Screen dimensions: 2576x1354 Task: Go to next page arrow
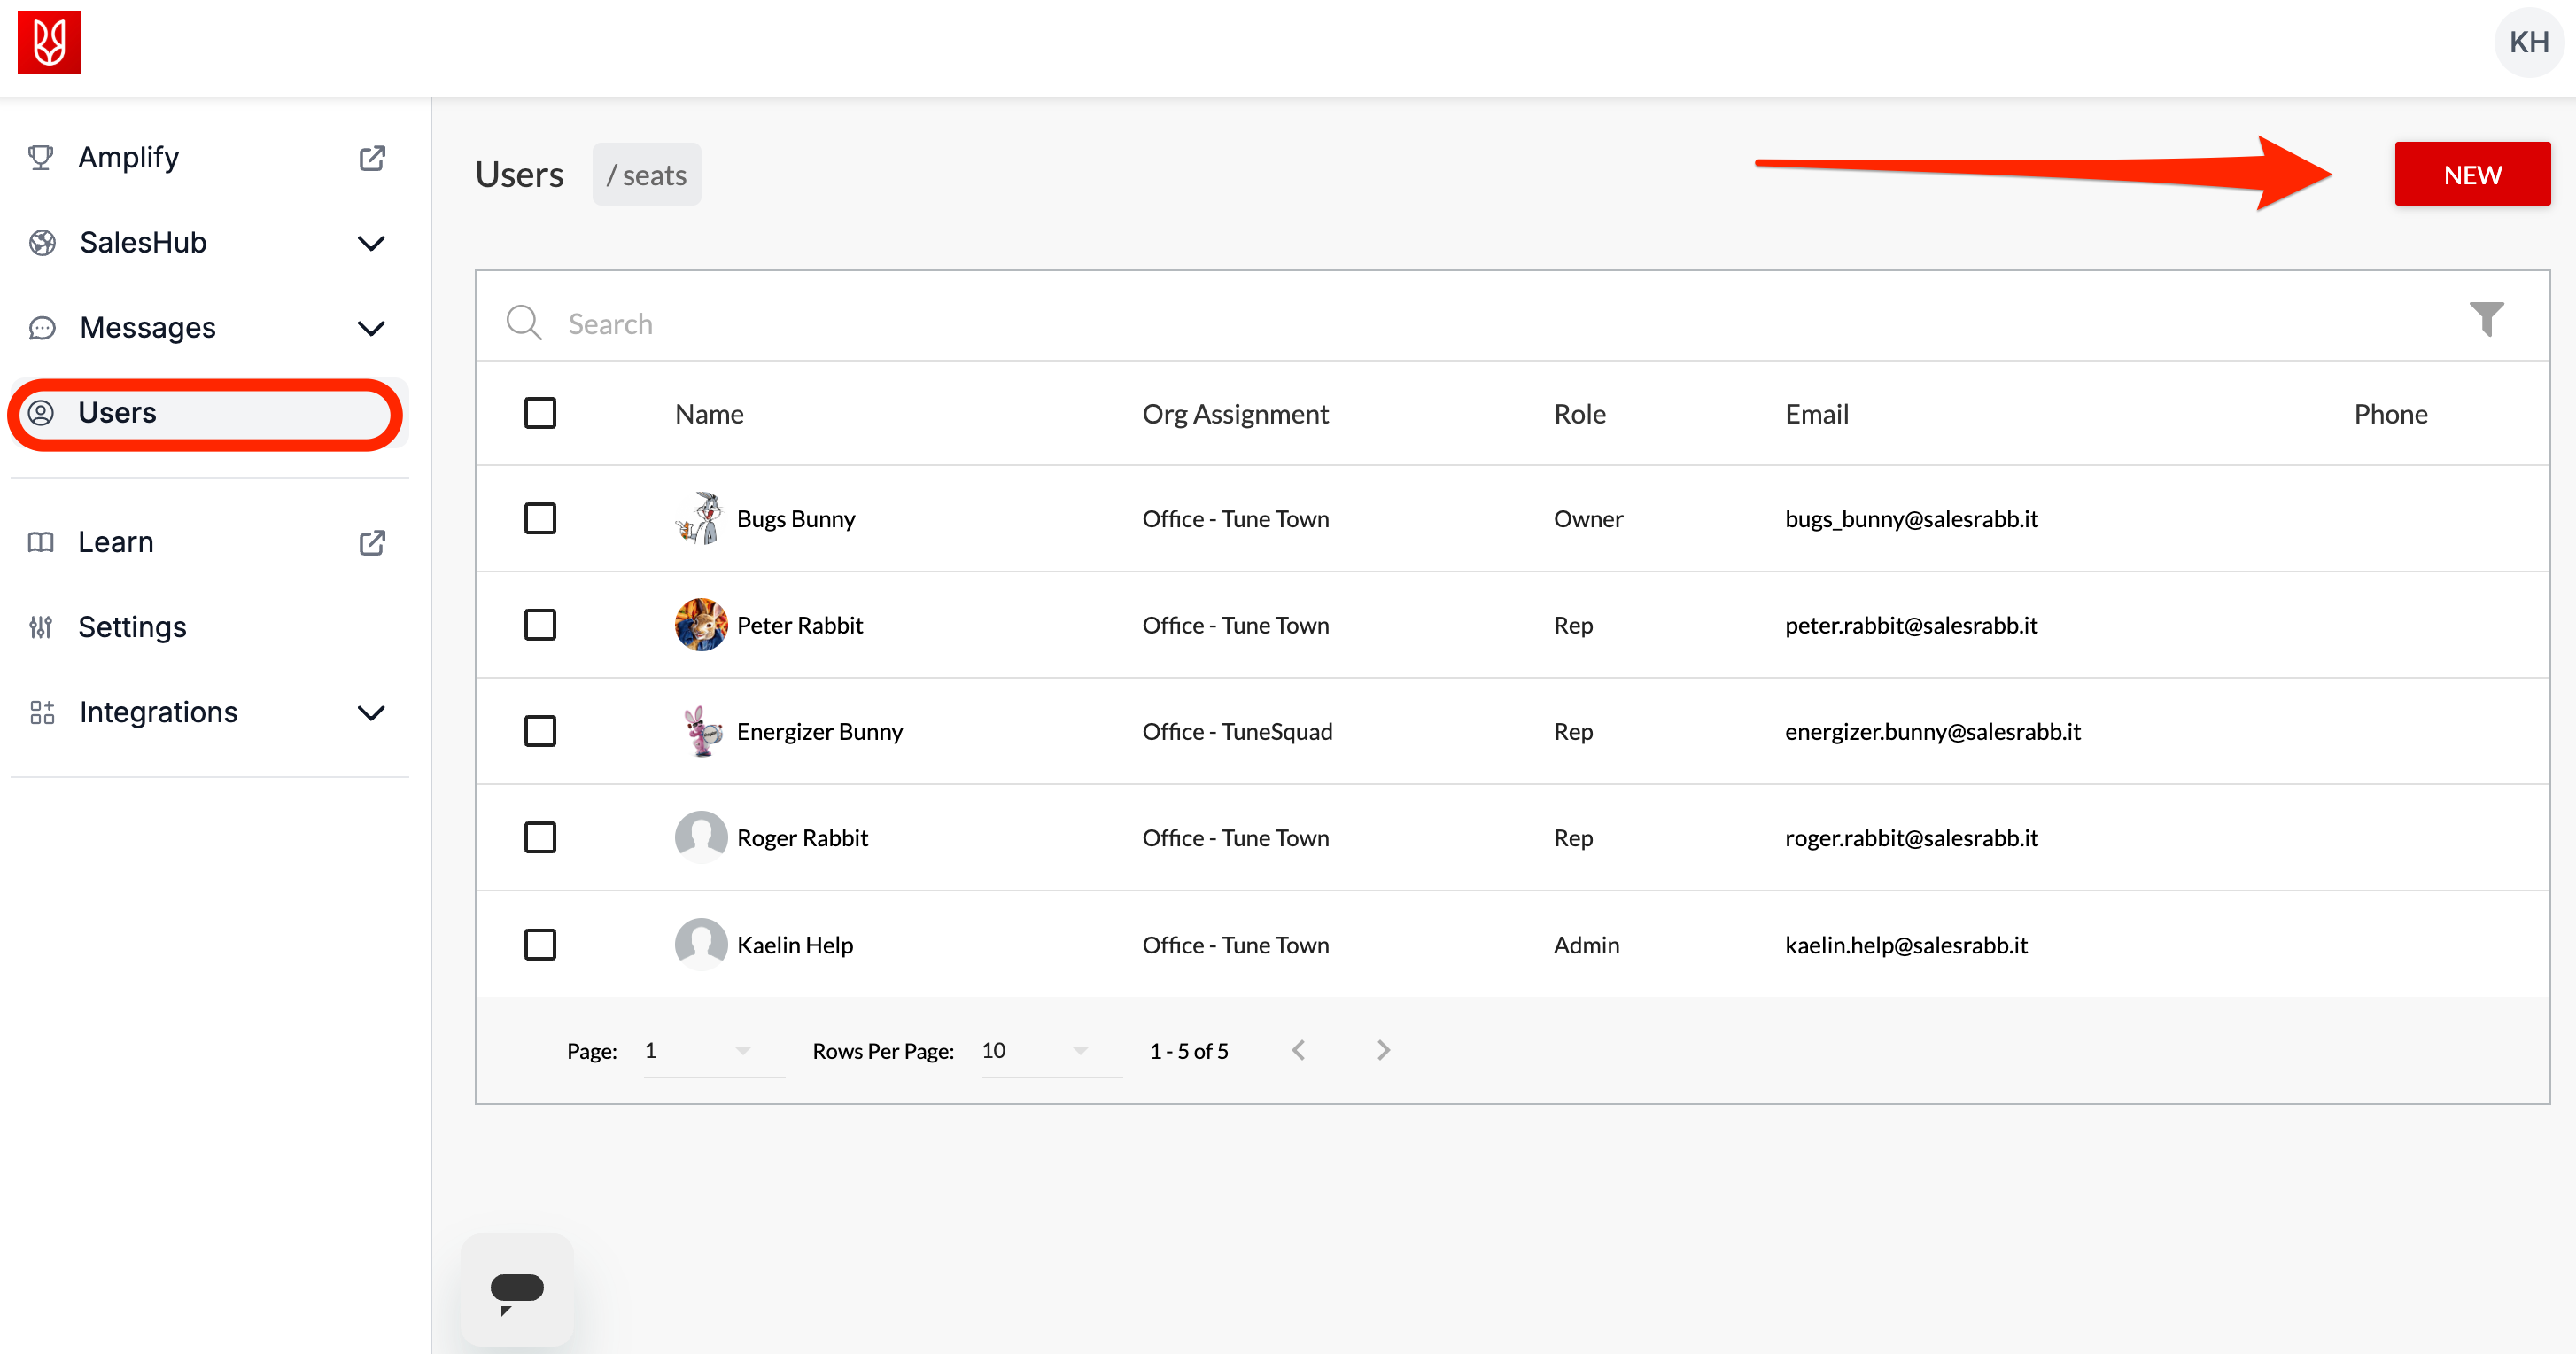tap(1383, 1050)
